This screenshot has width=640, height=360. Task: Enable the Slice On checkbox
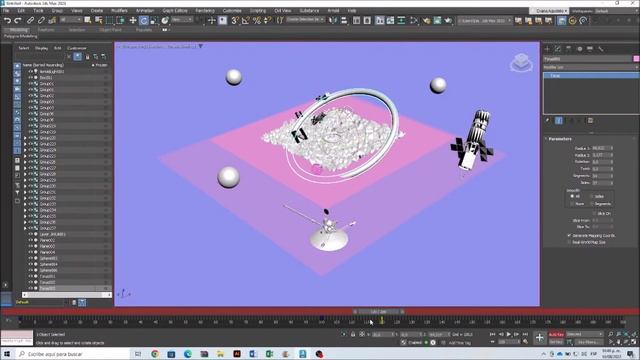(x=594, y=213)
